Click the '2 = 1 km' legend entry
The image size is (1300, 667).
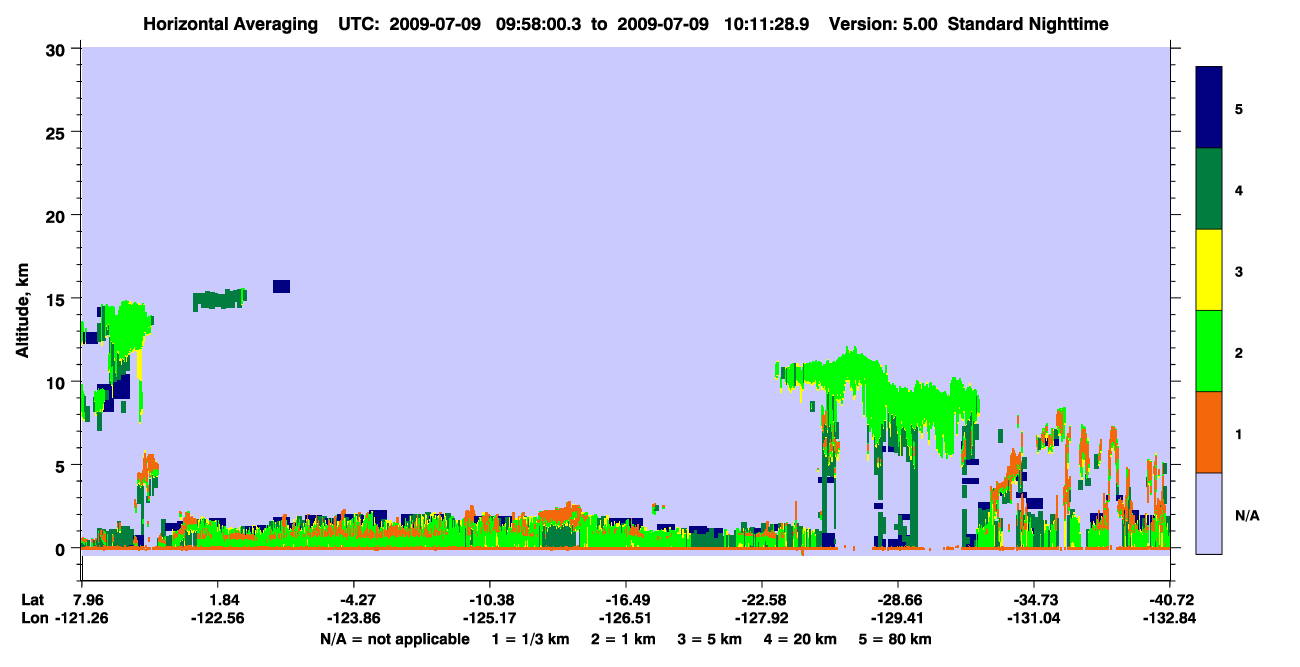pyautogui.click(x=622, y=639)
